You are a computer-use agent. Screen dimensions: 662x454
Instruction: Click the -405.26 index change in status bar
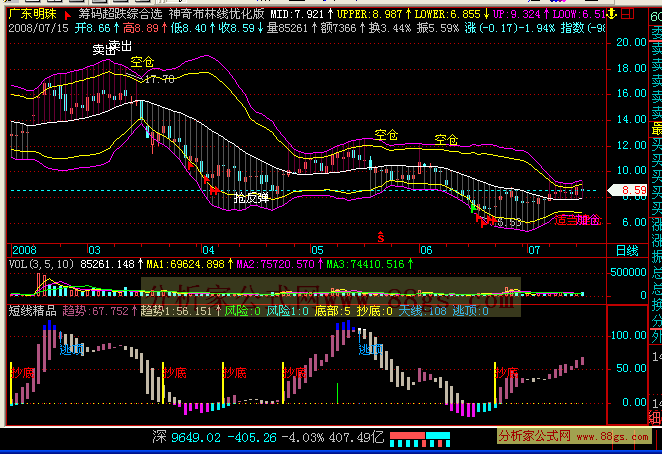coord(252,438)
